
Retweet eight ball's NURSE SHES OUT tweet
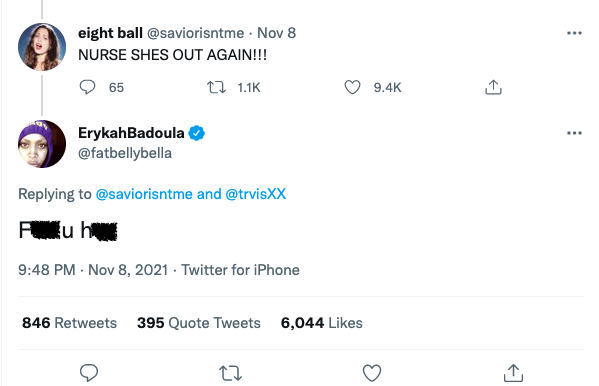coord(216,88)
